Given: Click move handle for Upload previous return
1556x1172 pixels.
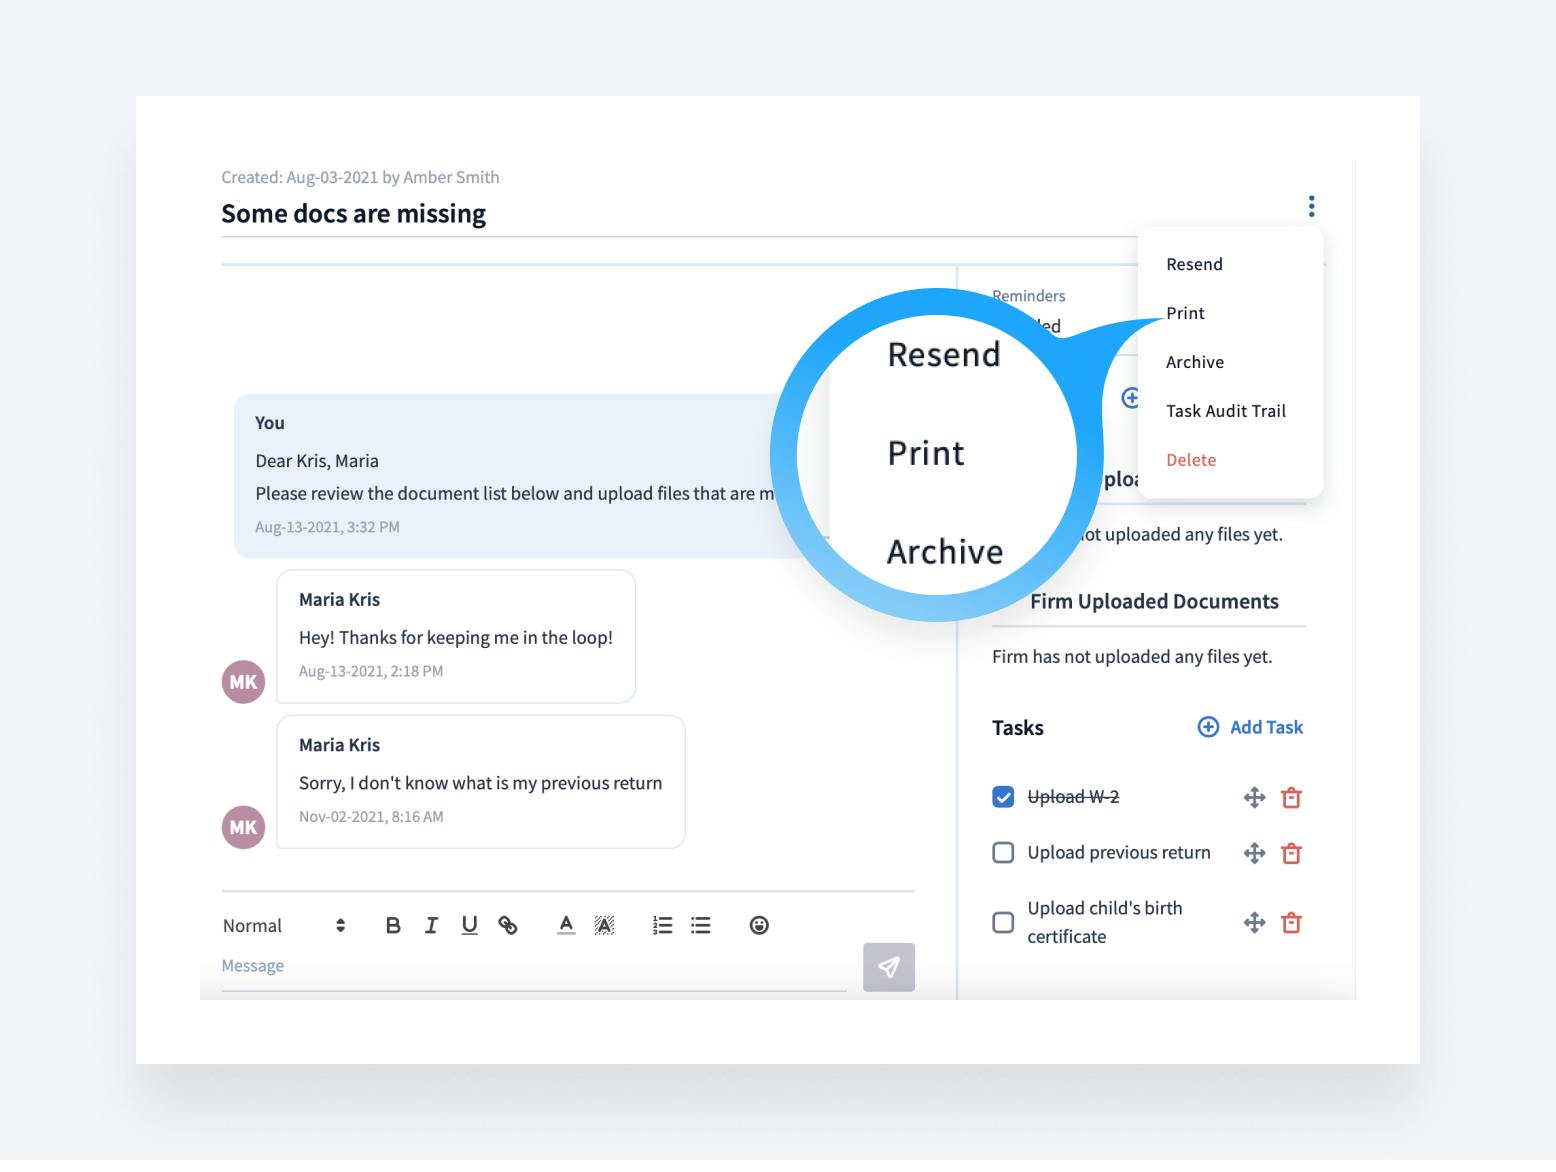Looking at the screenshot, I should click(x=1254, y=853).
